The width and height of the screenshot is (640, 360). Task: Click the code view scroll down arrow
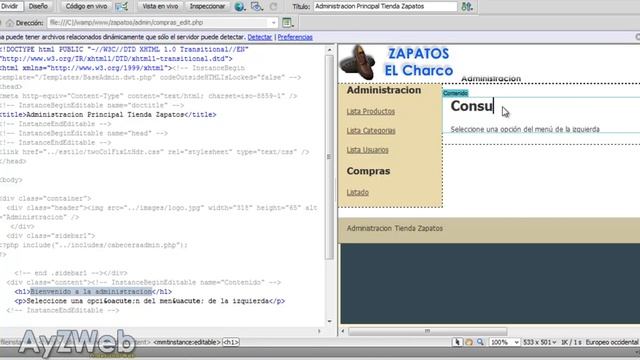(x=329, y=322)
